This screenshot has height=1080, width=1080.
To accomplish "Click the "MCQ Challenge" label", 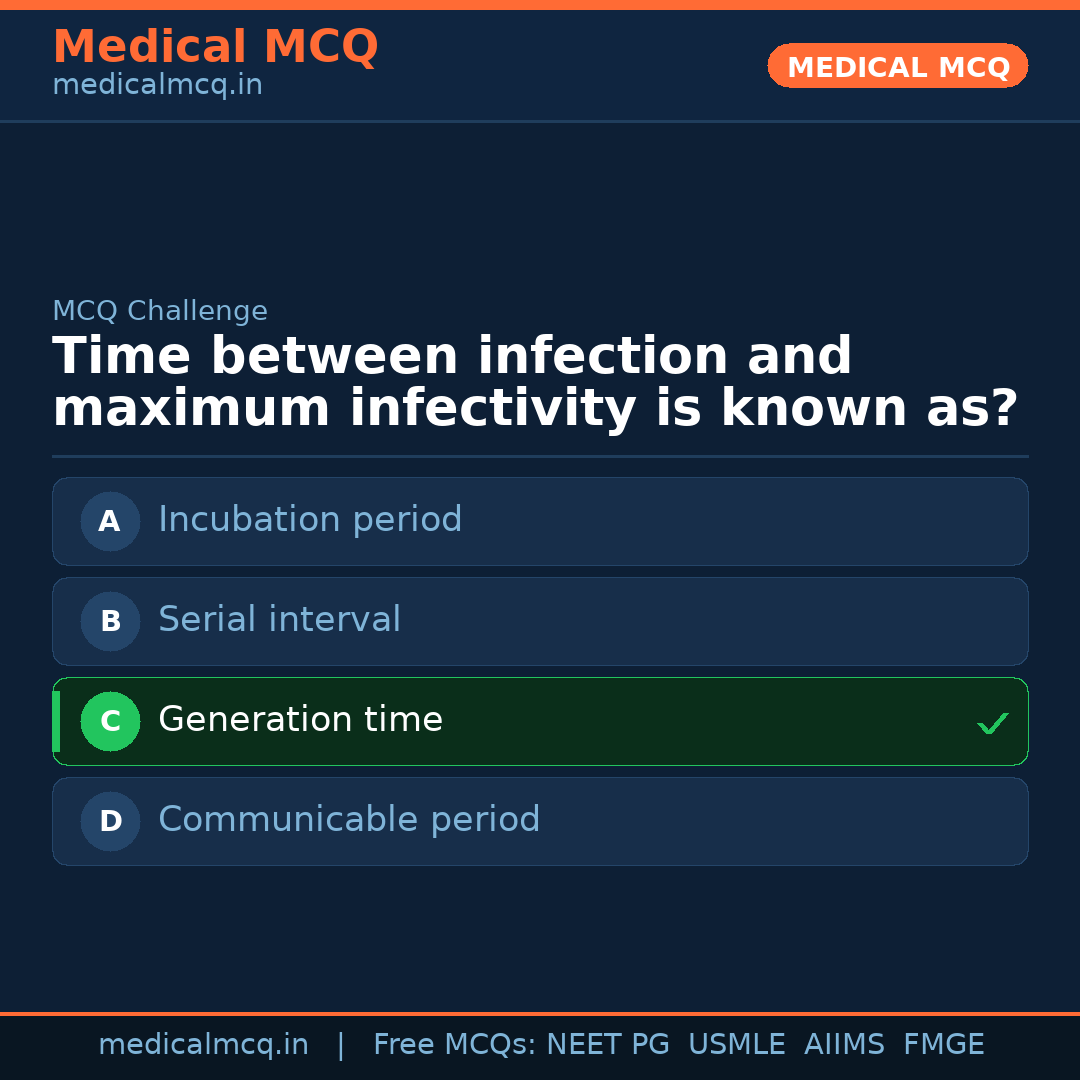I will coord(160,312).
